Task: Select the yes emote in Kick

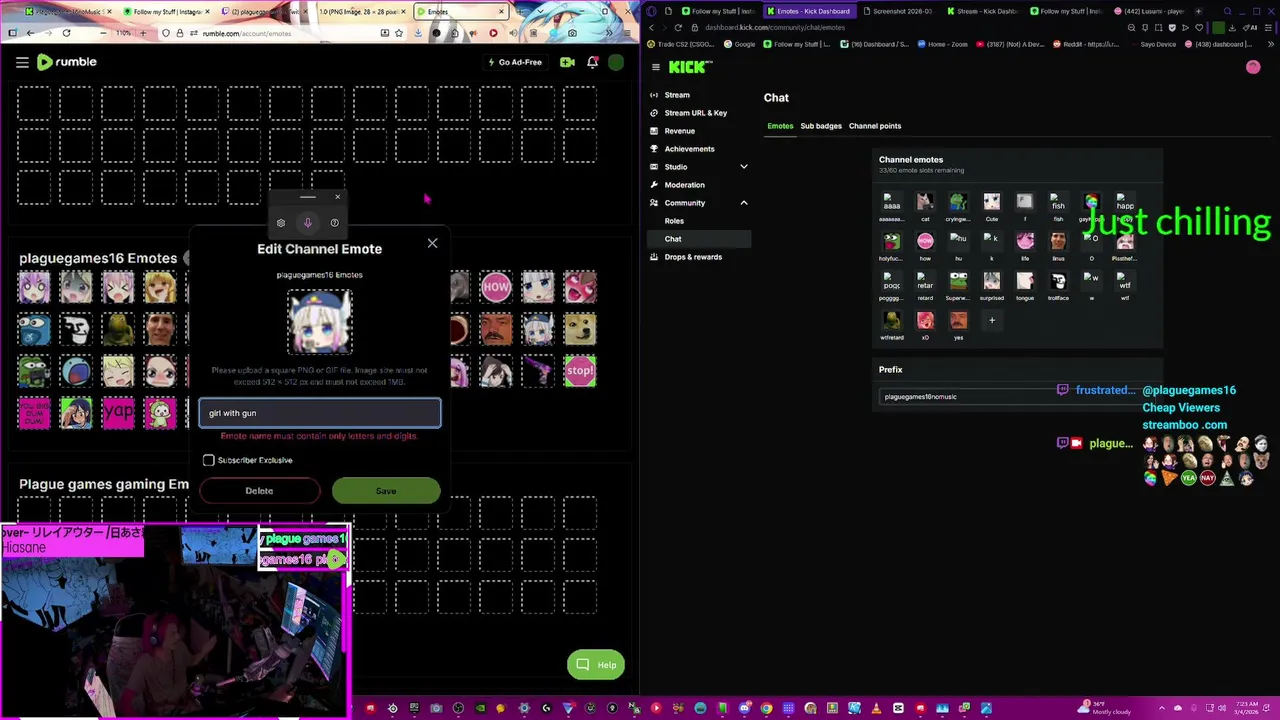Action: pos(958,321)
